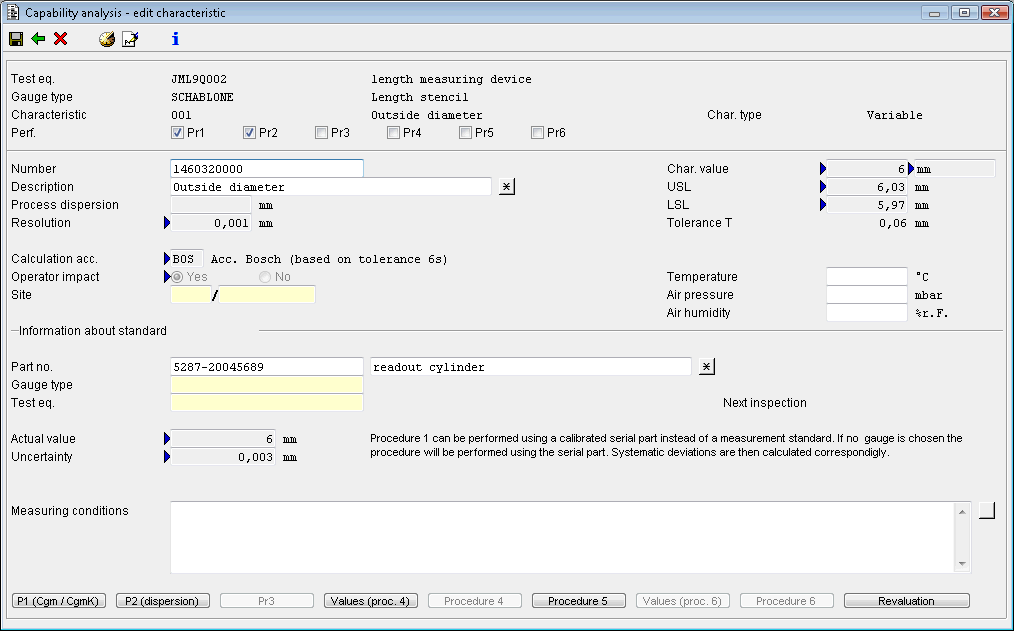Toggle the Pr1 checkbox
The width and height of the screenshot is (1014, 631).
[177, 133]
